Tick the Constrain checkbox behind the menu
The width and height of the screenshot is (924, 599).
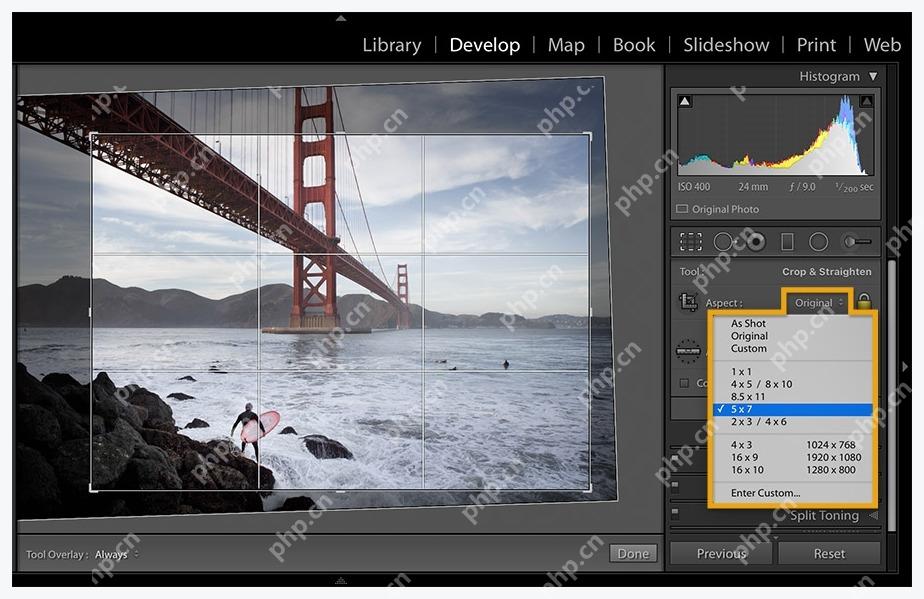click(684, 383)
